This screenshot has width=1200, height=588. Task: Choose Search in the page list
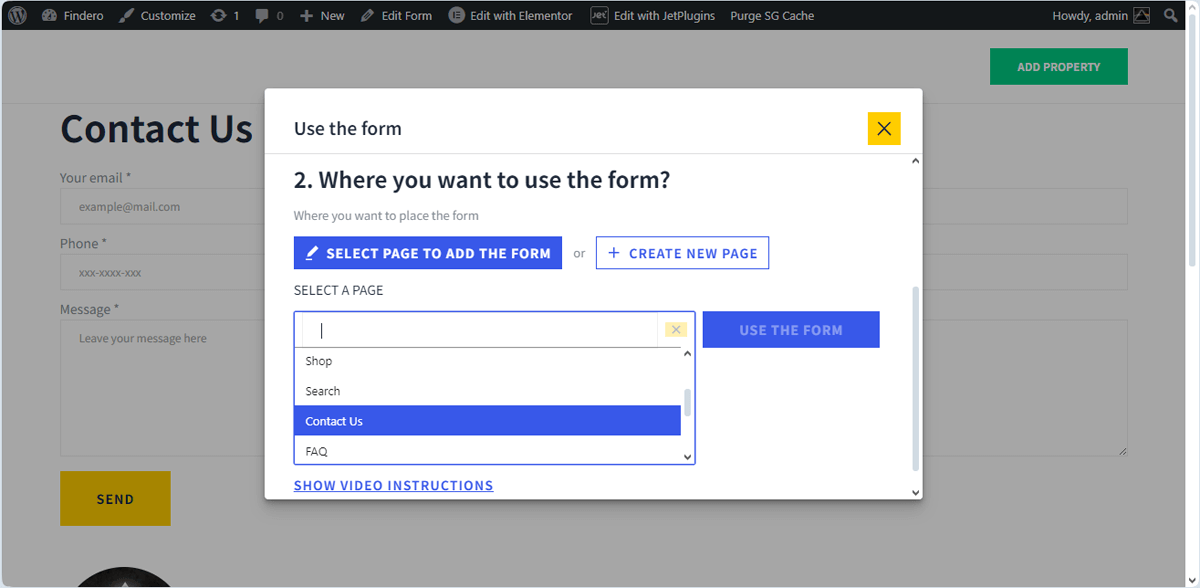tap(487, 391)
